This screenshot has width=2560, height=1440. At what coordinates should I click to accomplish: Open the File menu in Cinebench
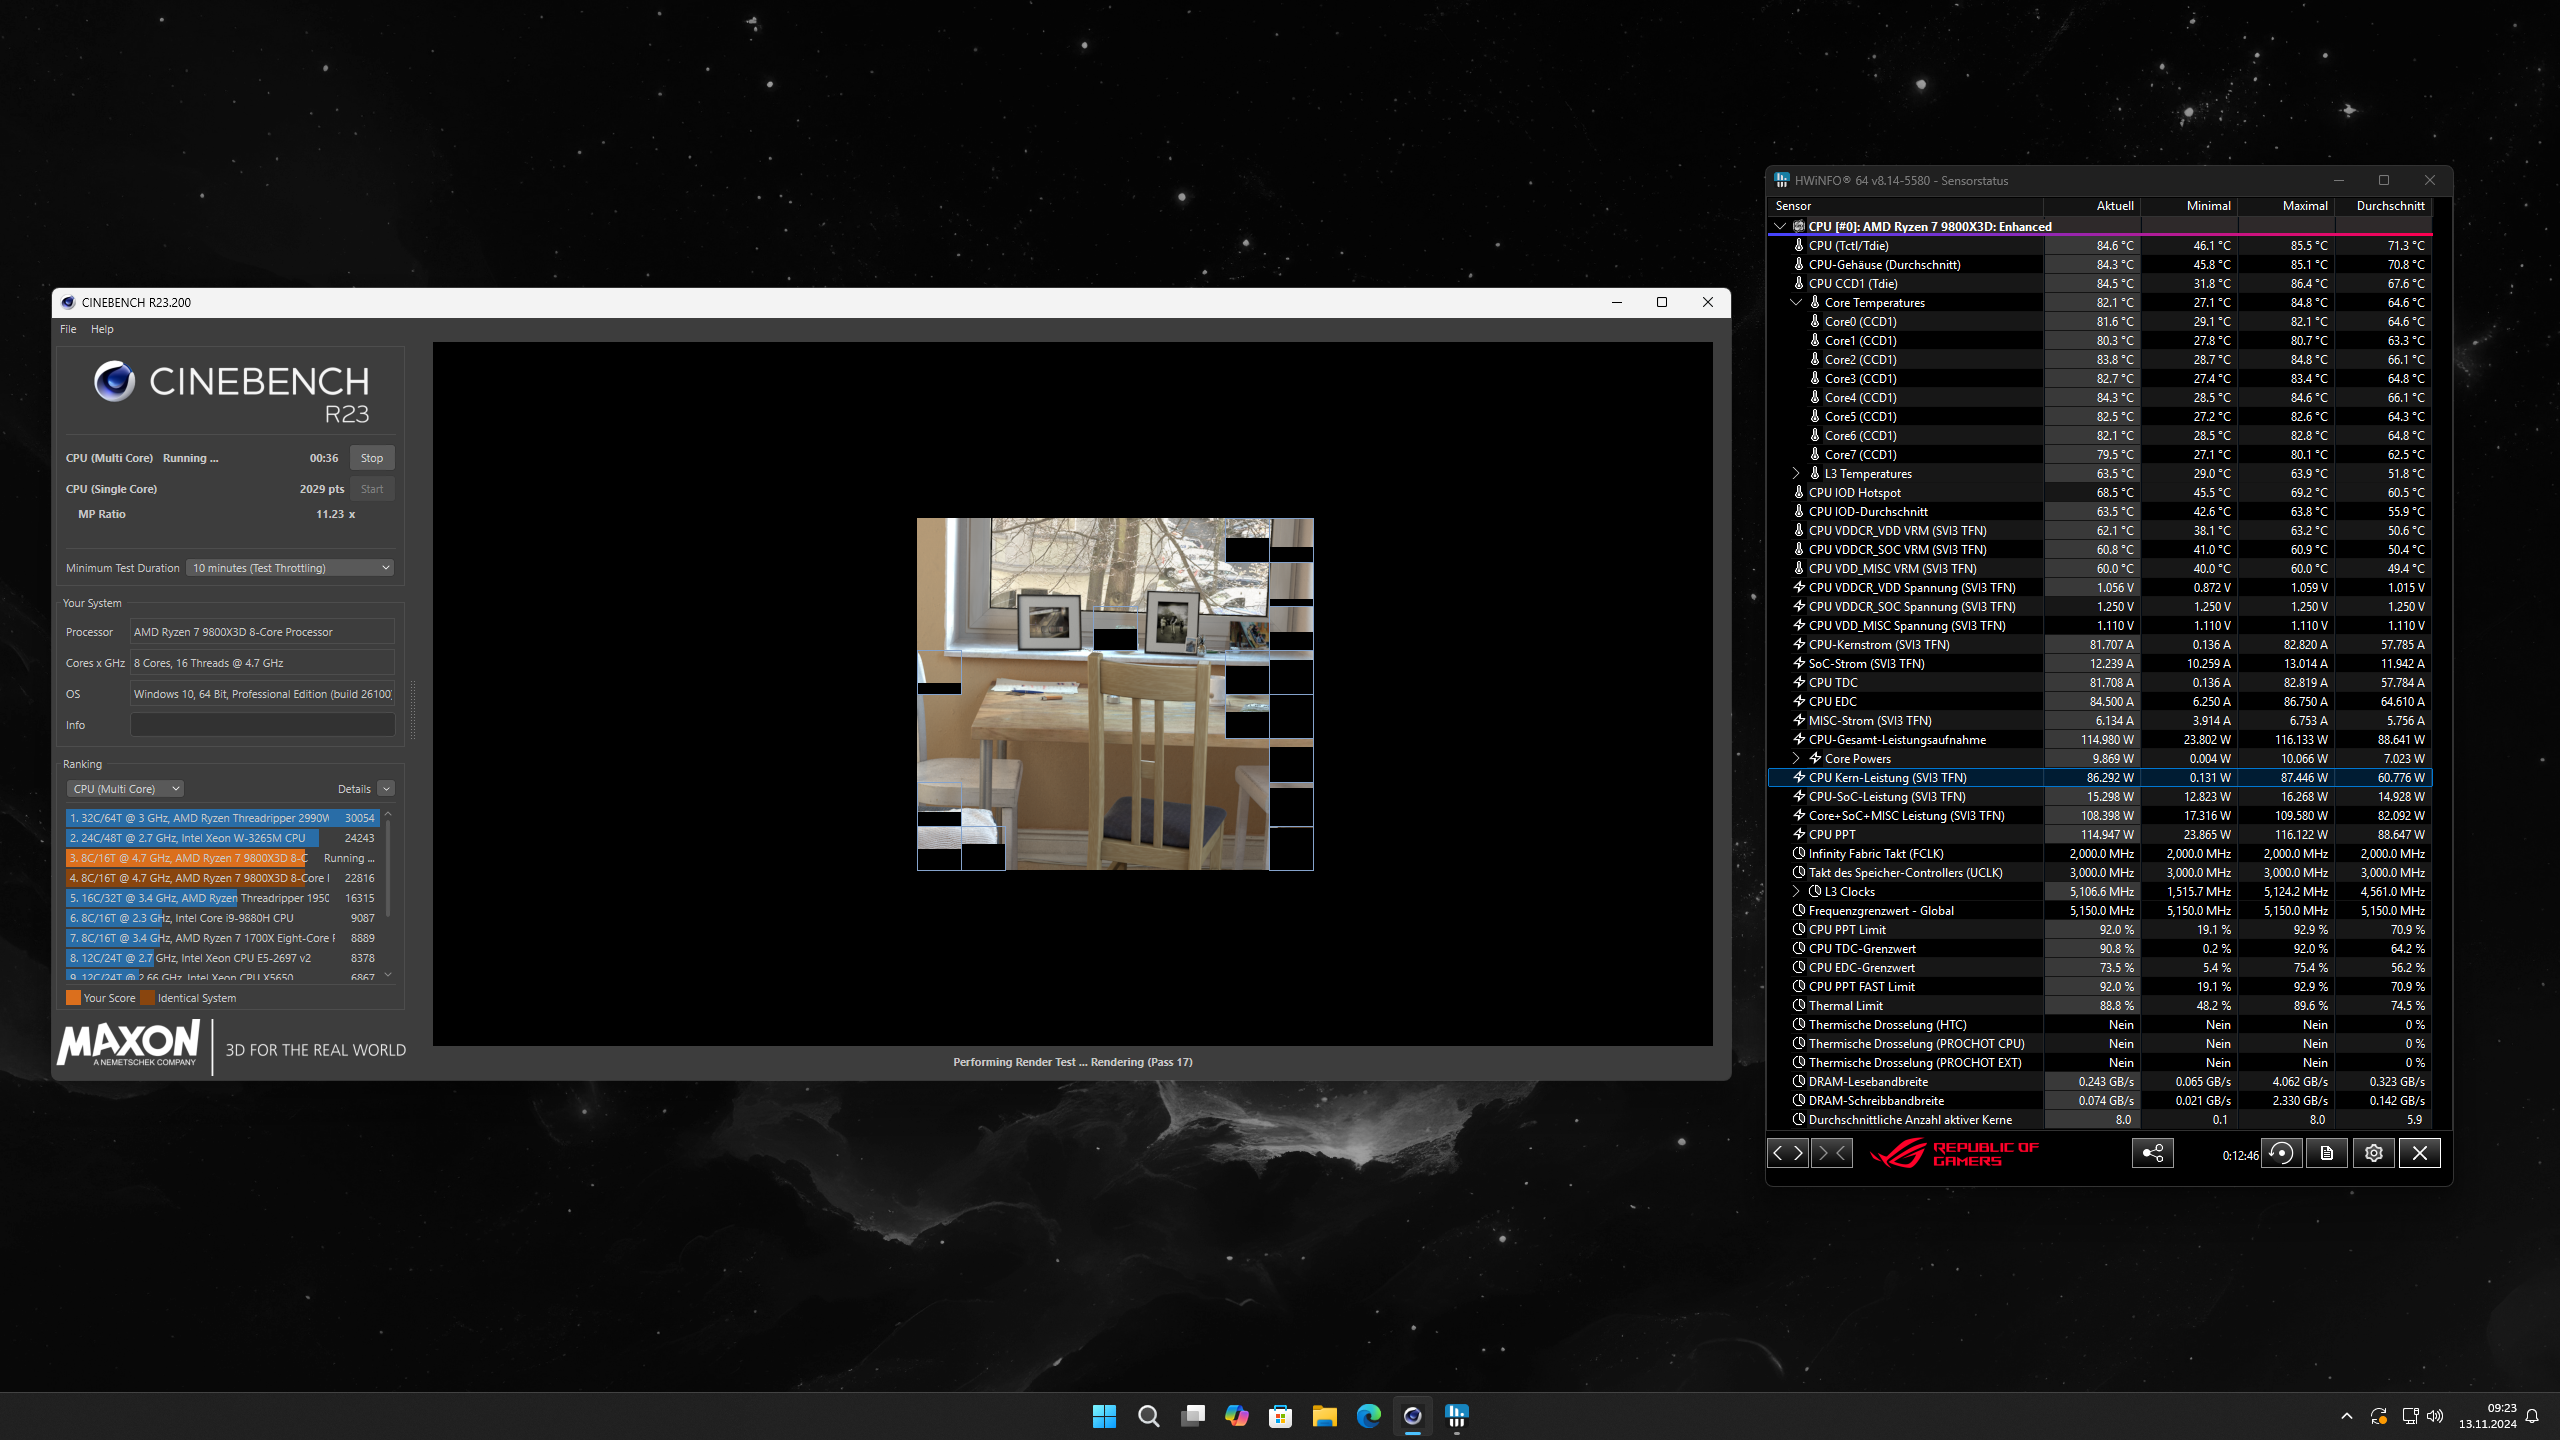tap(68, 329)
